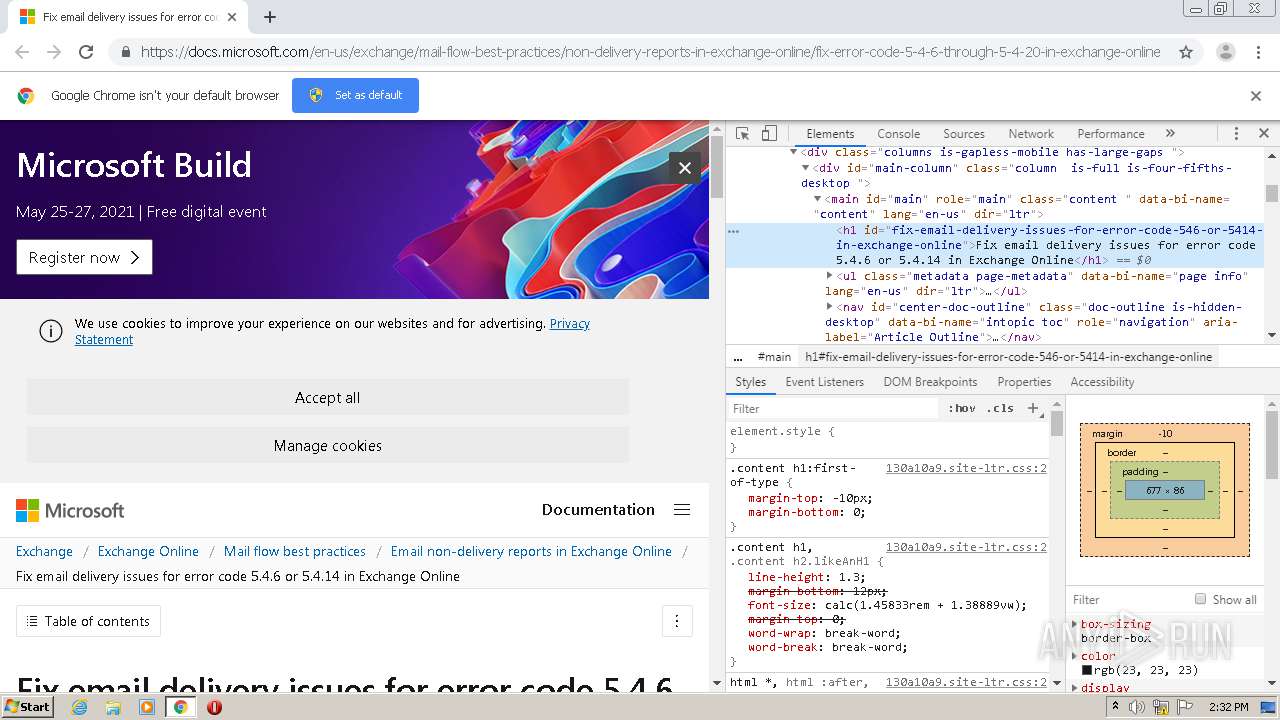Open a new Chrome tab
Image resolution: width=1280 pixels, height=720 pixels.
pos(270,17)
